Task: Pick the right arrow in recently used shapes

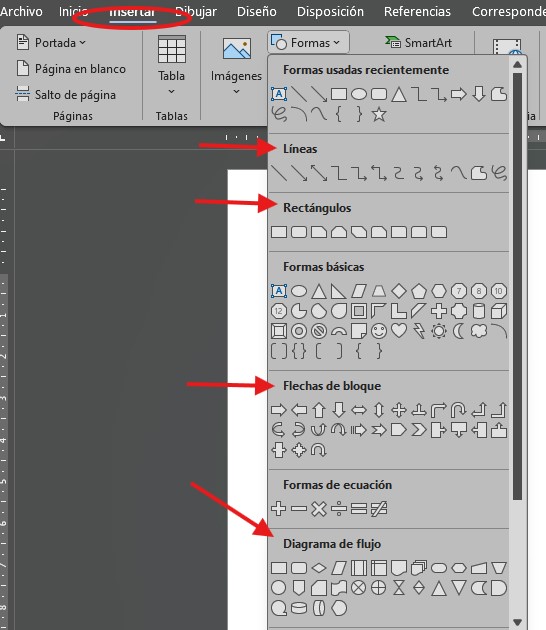Action: (x=458, y=95)
